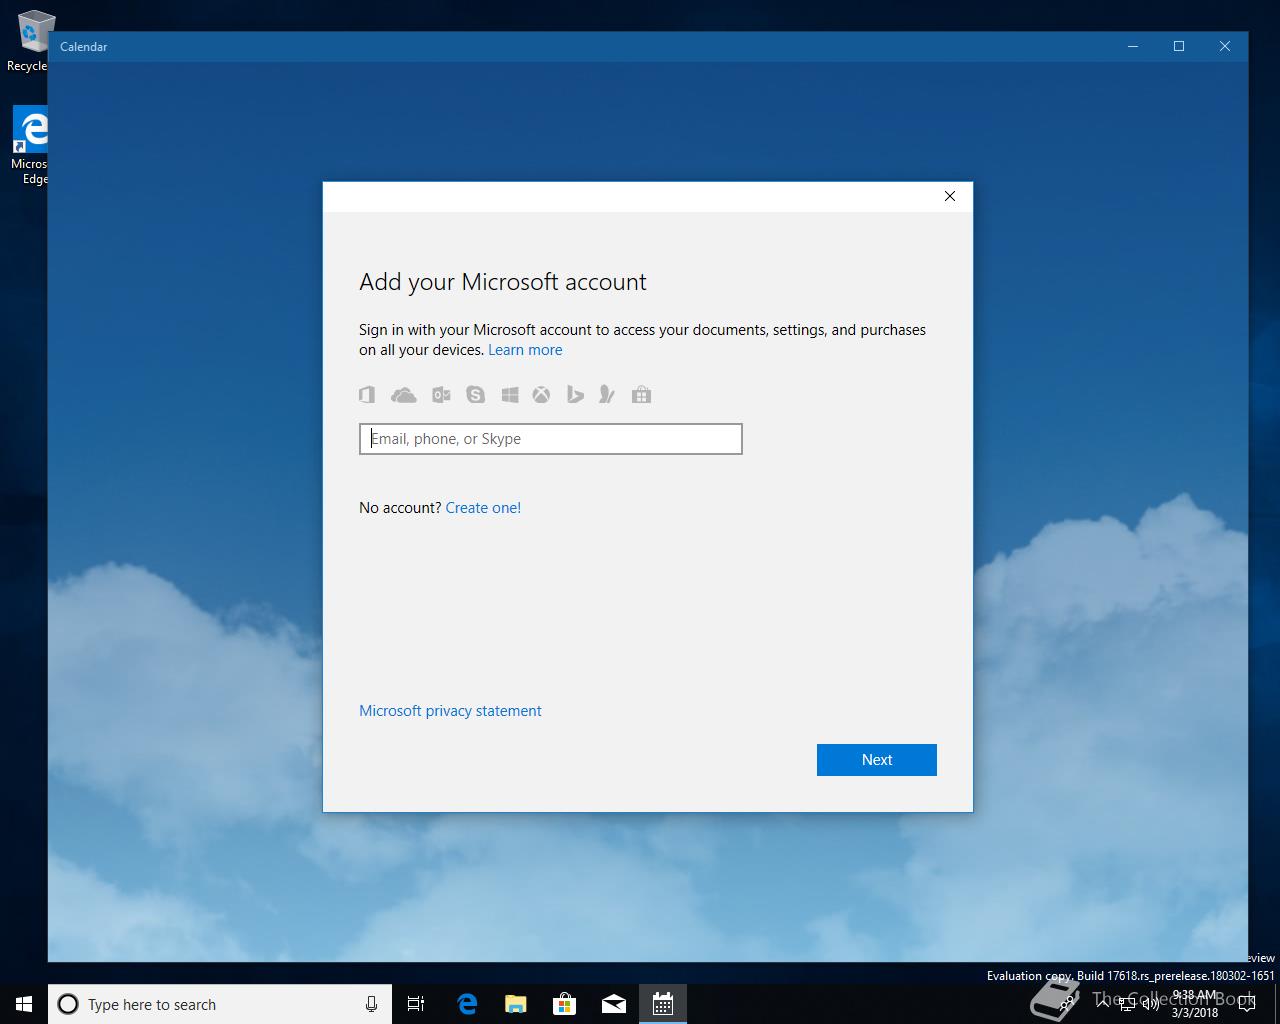Click the Email, phone, or Skype field
Viewport: 1280px width, 1024px height.
point(550,439)
